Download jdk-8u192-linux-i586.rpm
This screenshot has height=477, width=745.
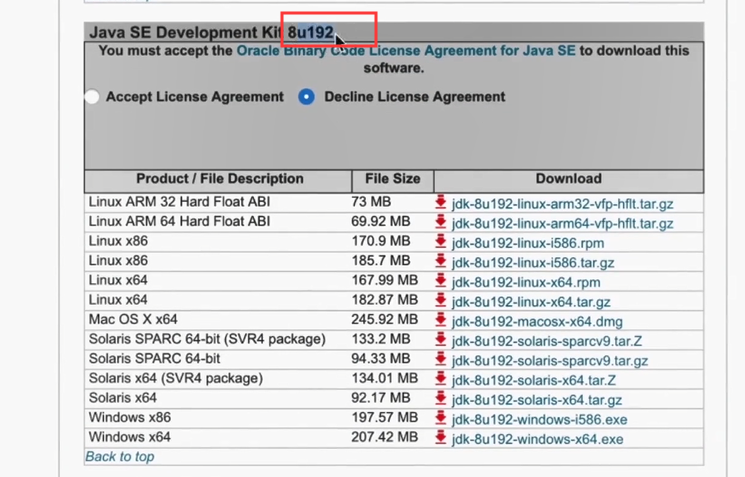tap(528, 243)
